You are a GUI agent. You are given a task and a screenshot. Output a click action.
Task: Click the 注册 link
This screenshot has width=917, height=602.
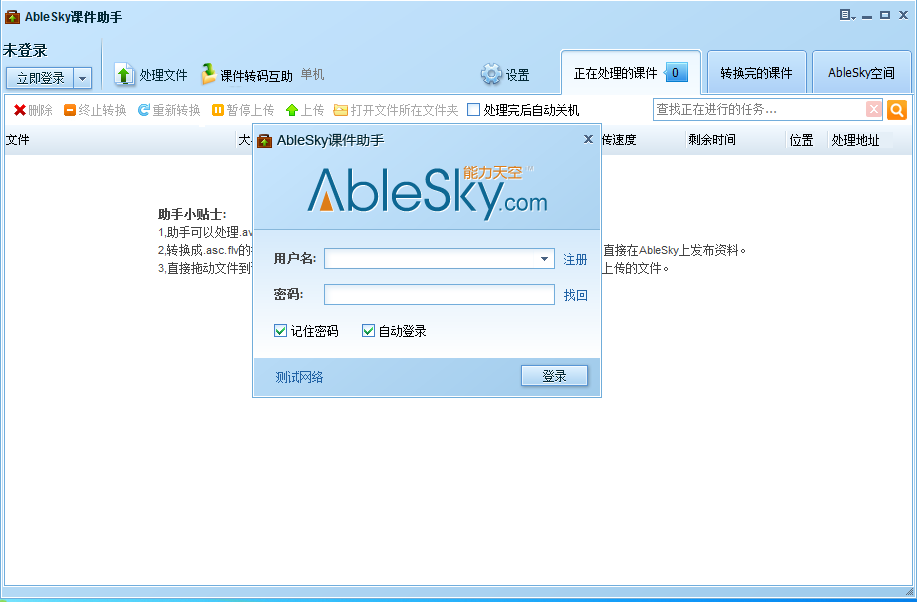pos(575,259)
